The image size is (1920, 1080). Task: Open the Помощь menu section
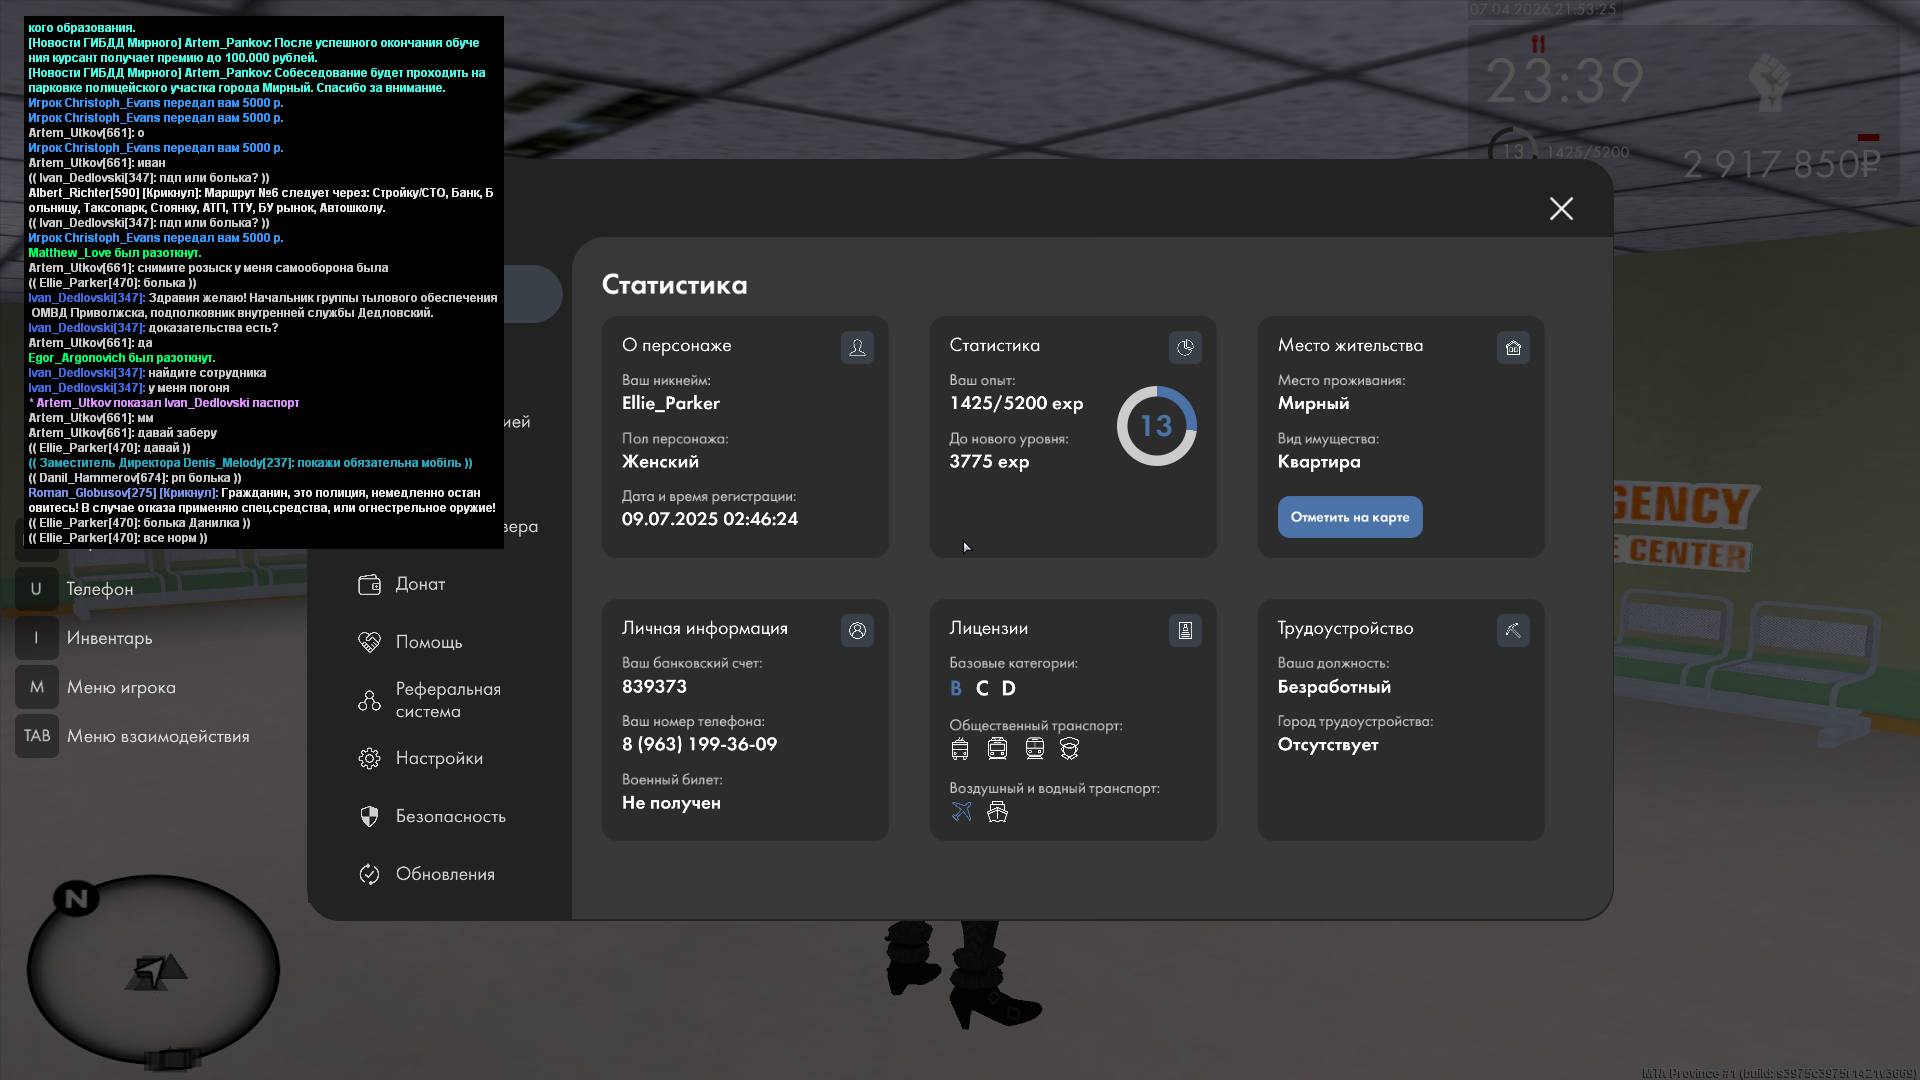point(428,642)
